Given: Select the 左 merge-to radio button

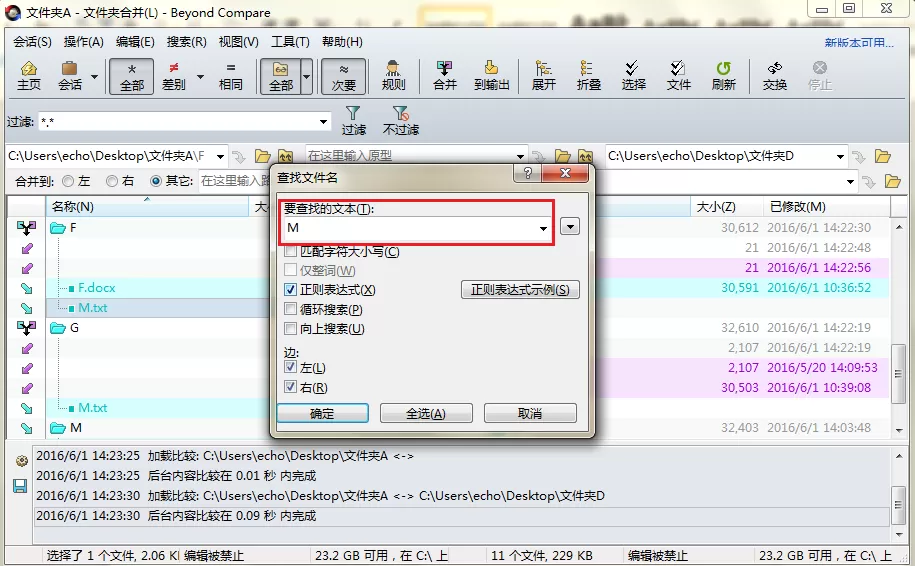Looking at the screenshot, I should (68, 181).
